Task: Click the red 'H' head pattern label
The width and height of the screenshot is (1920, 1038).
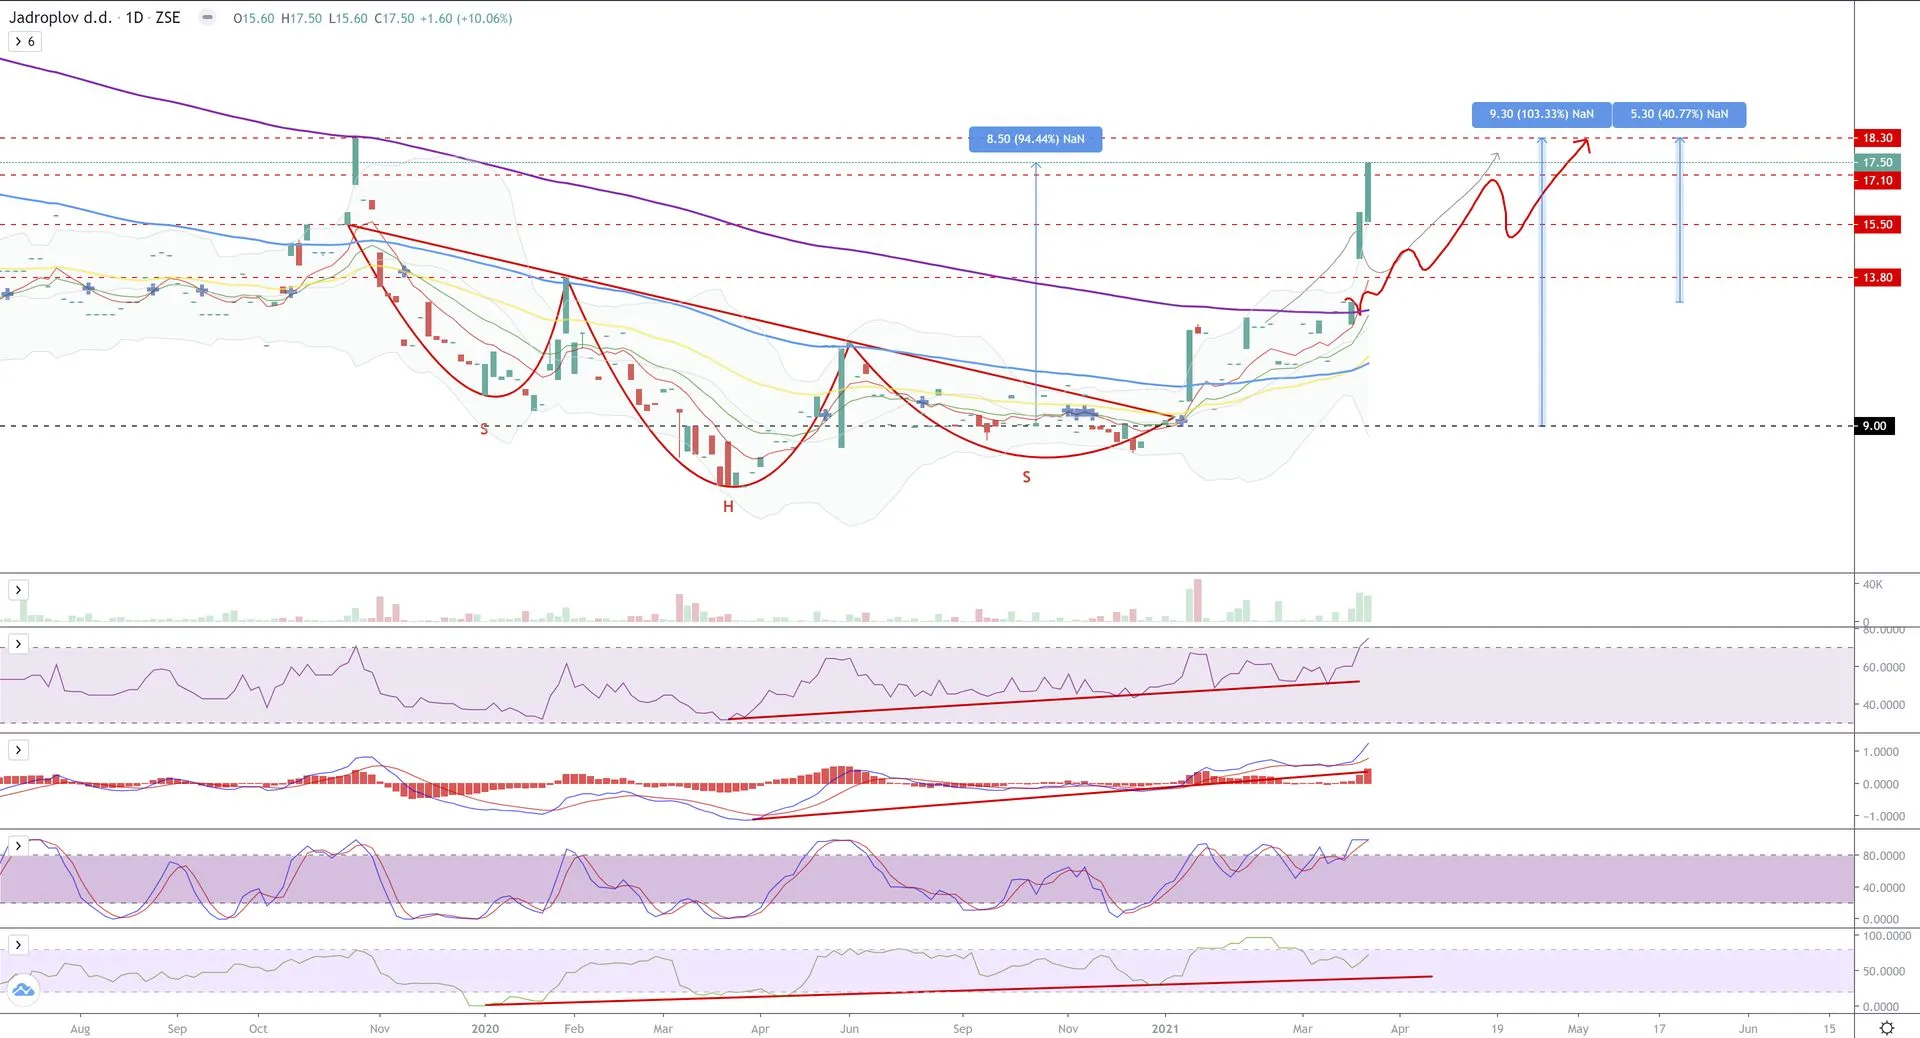Action: (x=728, y=507)
